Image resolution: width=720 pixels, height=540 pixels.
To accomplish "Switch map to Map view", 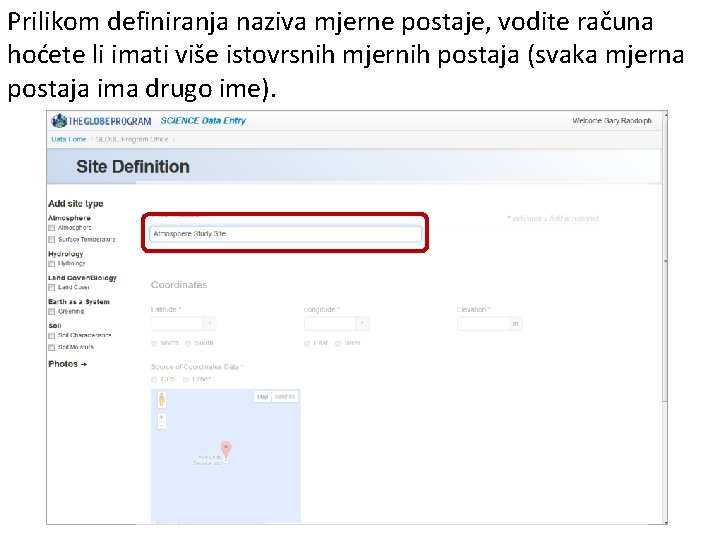I will [263, 397].
